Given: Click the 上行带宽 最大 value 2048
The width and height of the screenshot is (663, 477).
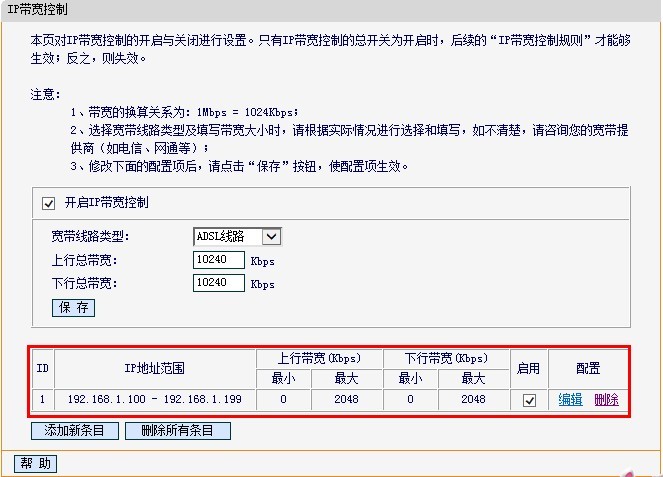Looking at the screenshot, I should 340,400.
